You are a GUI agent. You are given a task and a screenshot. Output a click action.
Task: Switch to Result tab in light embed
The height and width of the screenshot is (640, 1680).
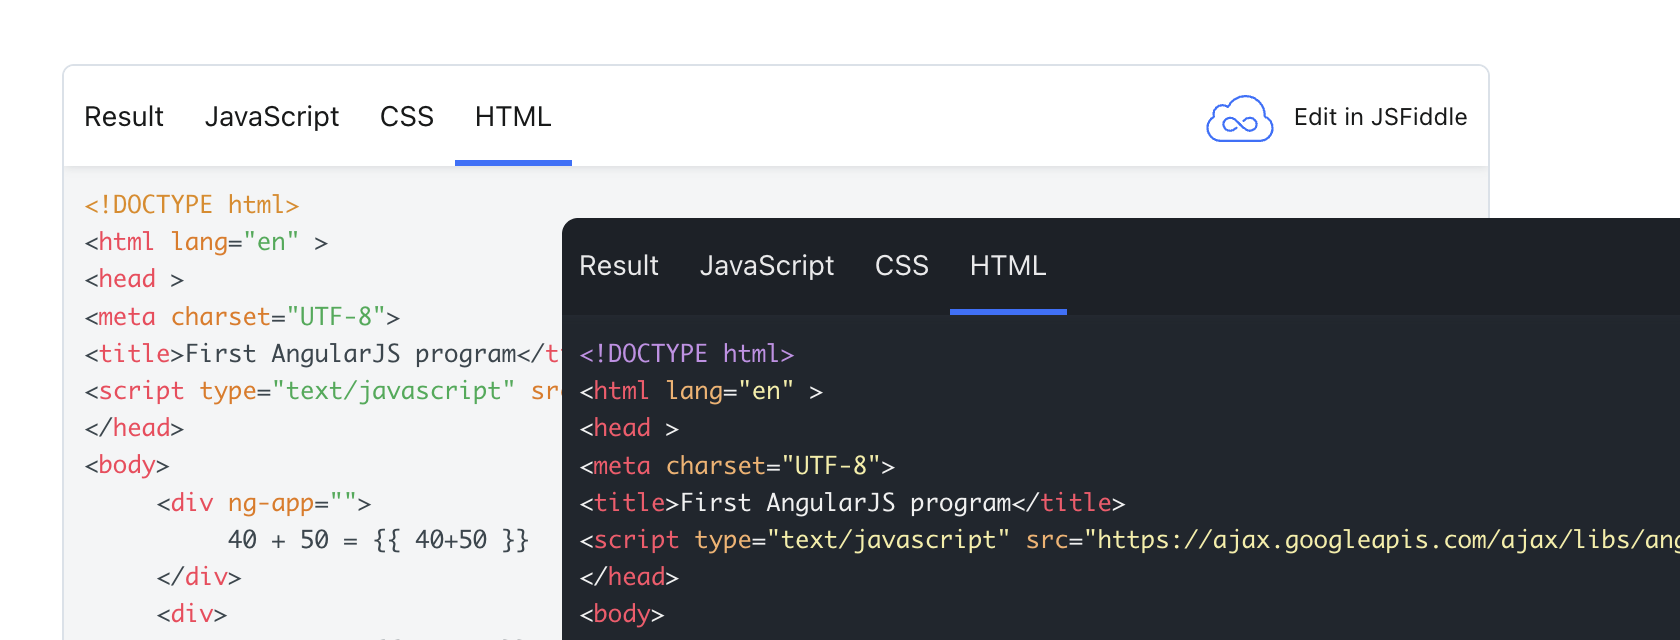[124, 117]
